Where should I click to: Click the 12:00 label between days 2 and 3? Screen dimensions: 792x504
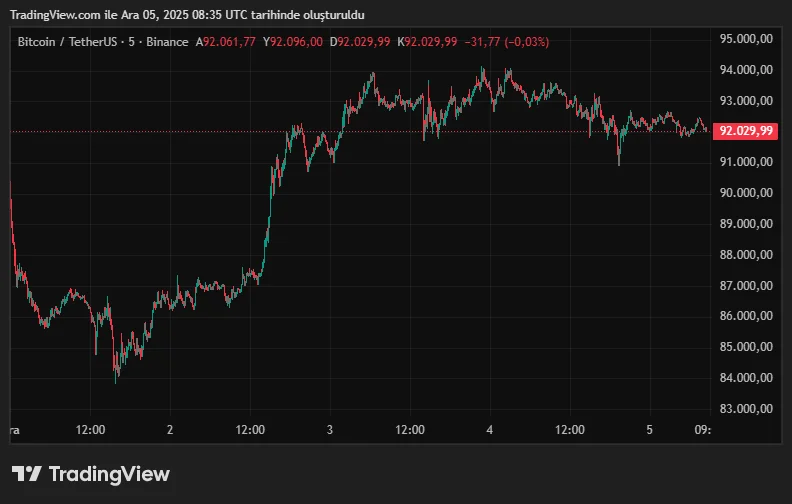[250, 429]
